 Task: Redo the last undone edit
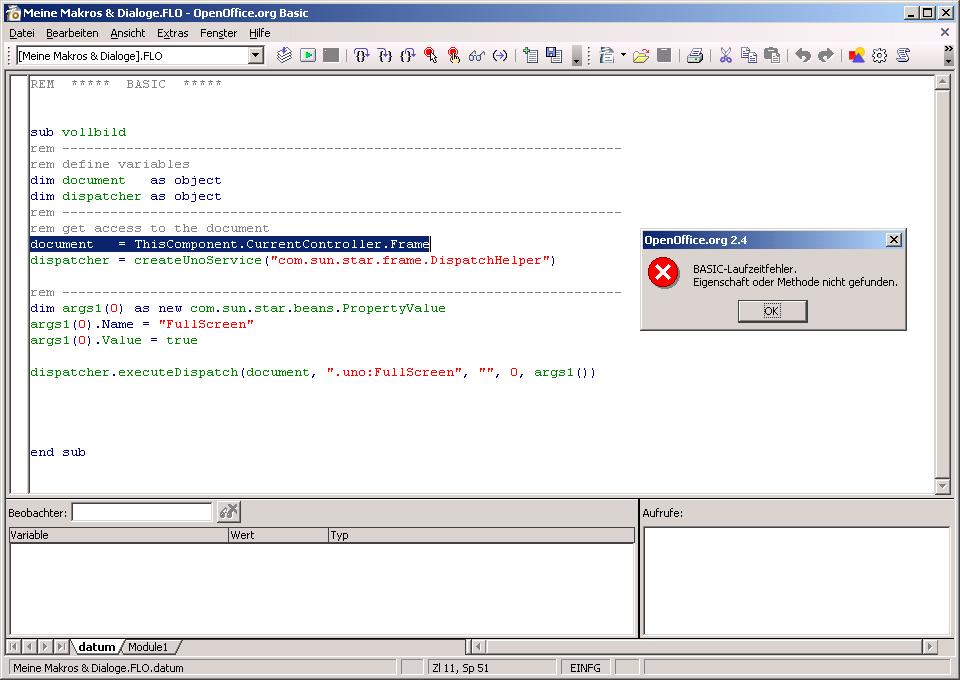826,56
